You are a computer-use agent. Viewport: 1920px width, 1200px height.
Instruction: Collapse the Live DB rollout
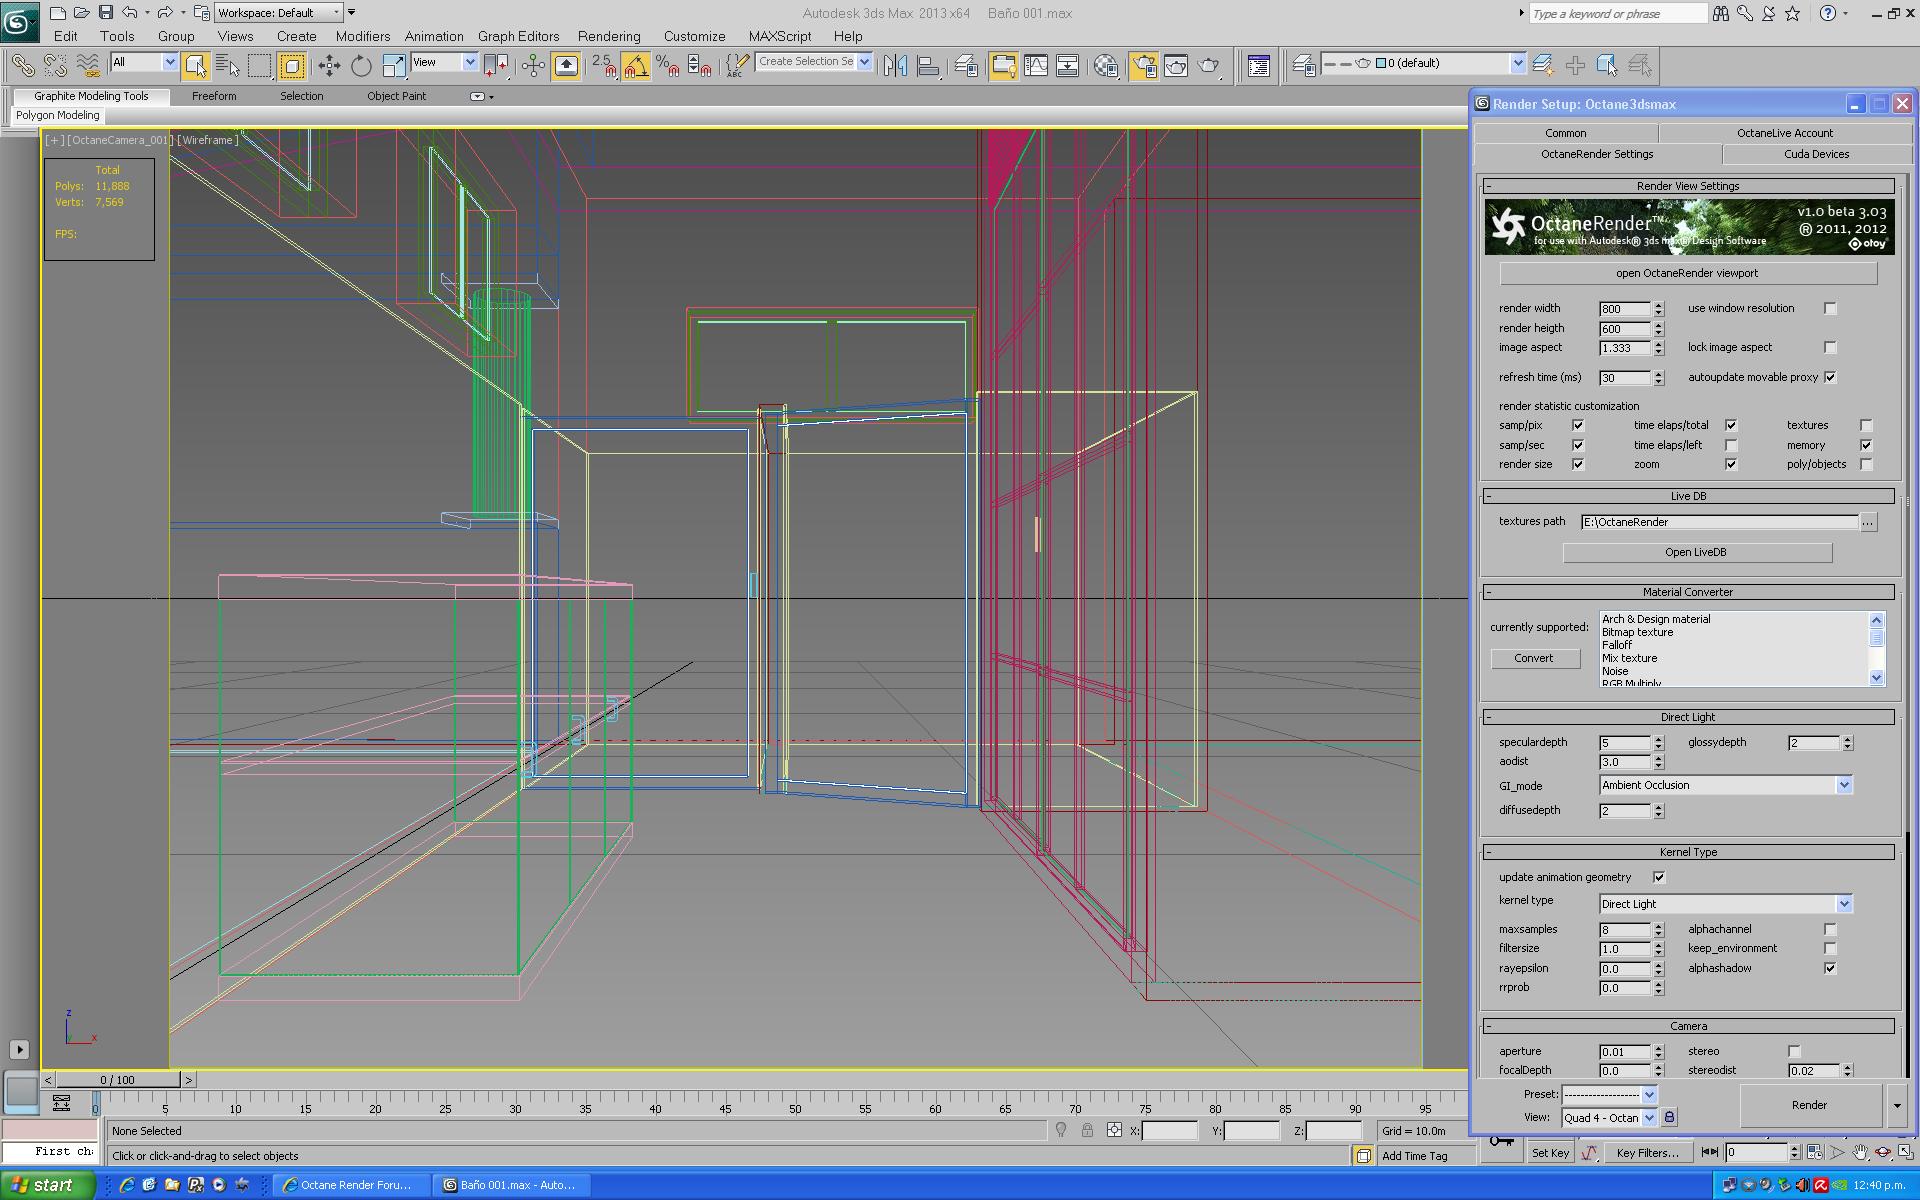1688,496
